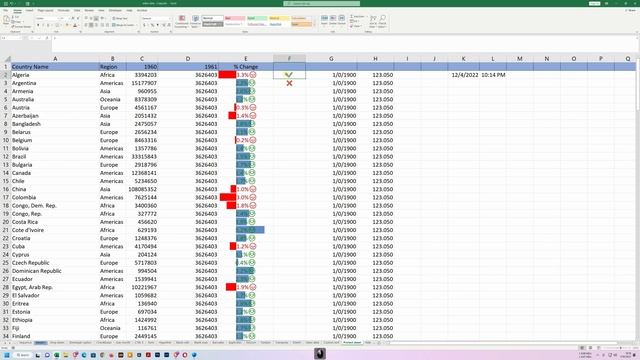Click cell containing Algeria

(x=55, y=75)
